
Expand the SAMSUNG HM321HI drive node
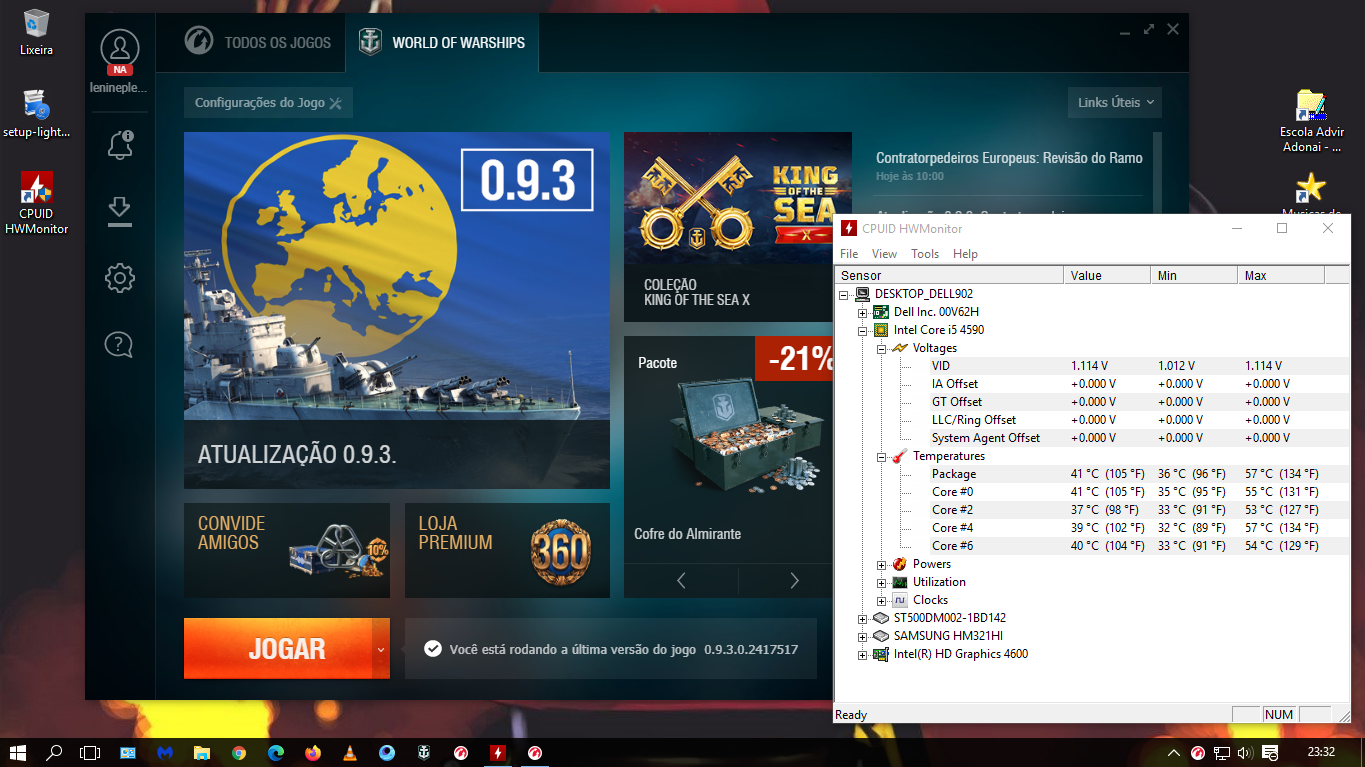[863, 636]
